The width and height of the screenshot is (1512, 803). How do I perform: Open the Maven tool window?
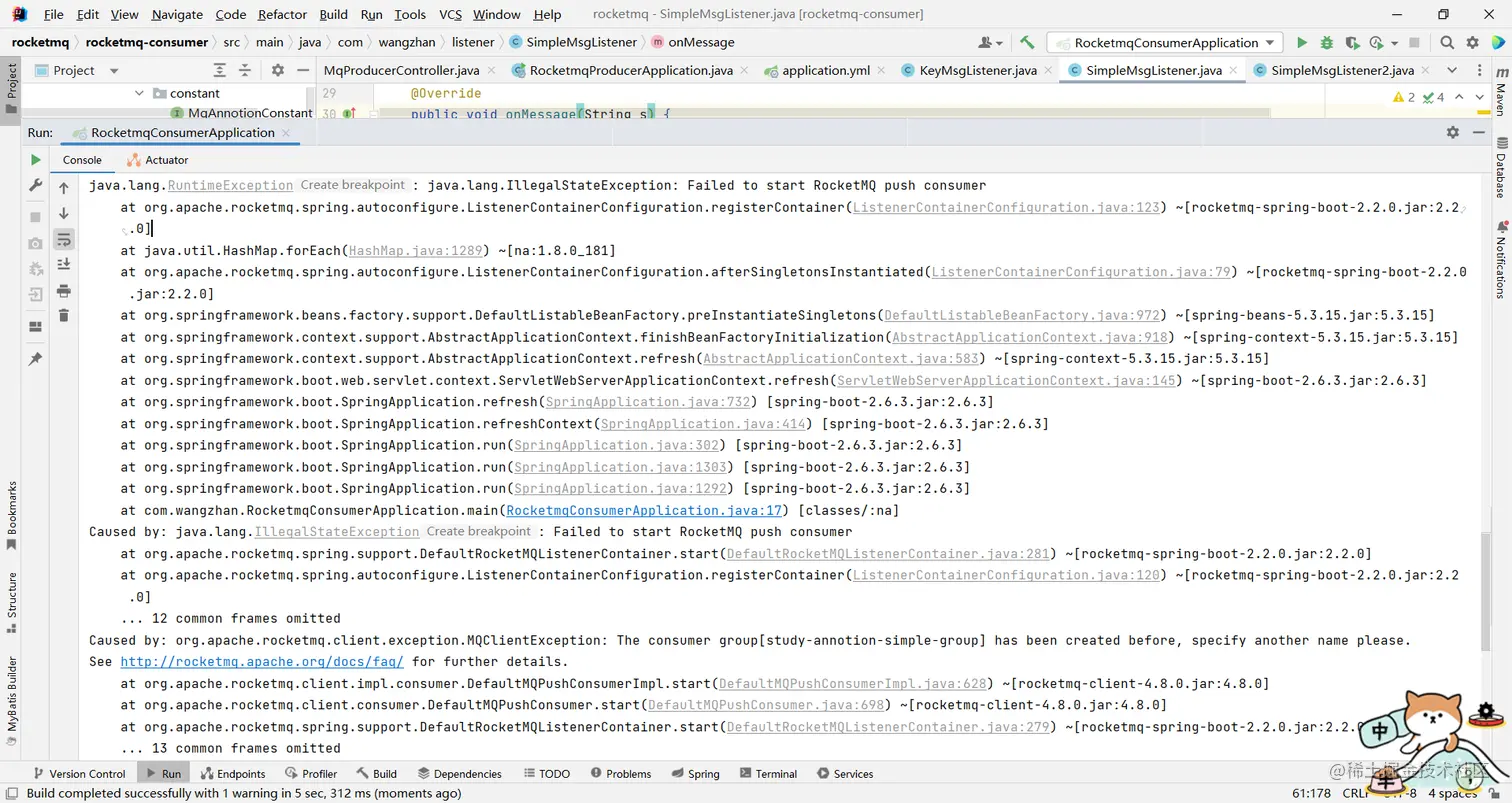tap(1500, 93)
